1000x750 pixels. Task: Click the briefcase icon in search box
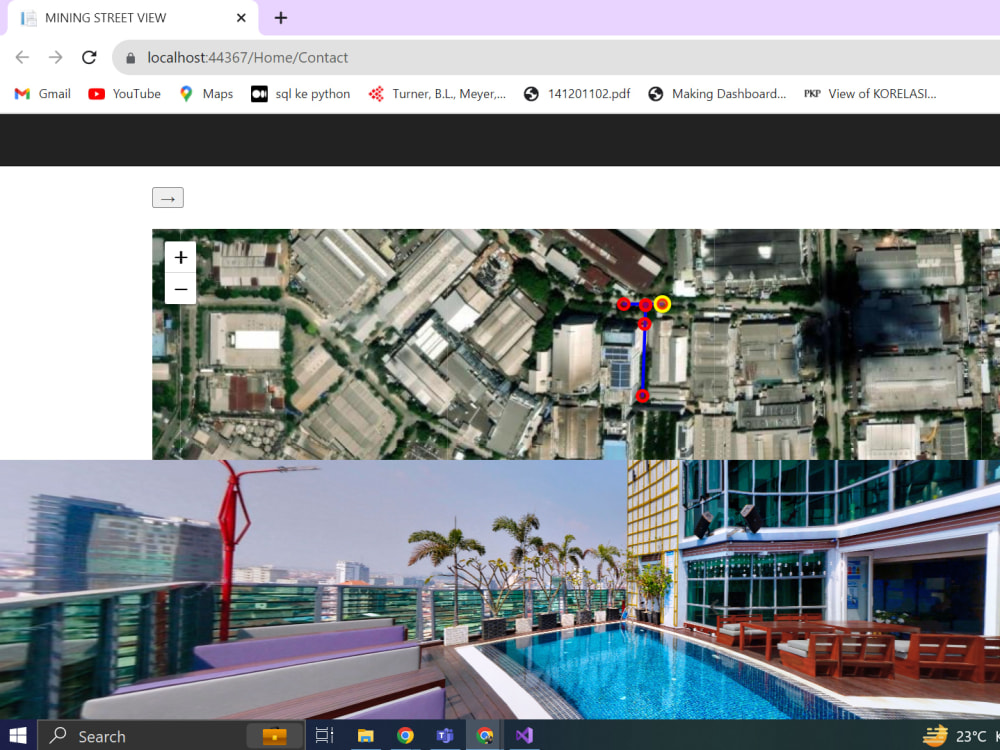tap(275, 736)
